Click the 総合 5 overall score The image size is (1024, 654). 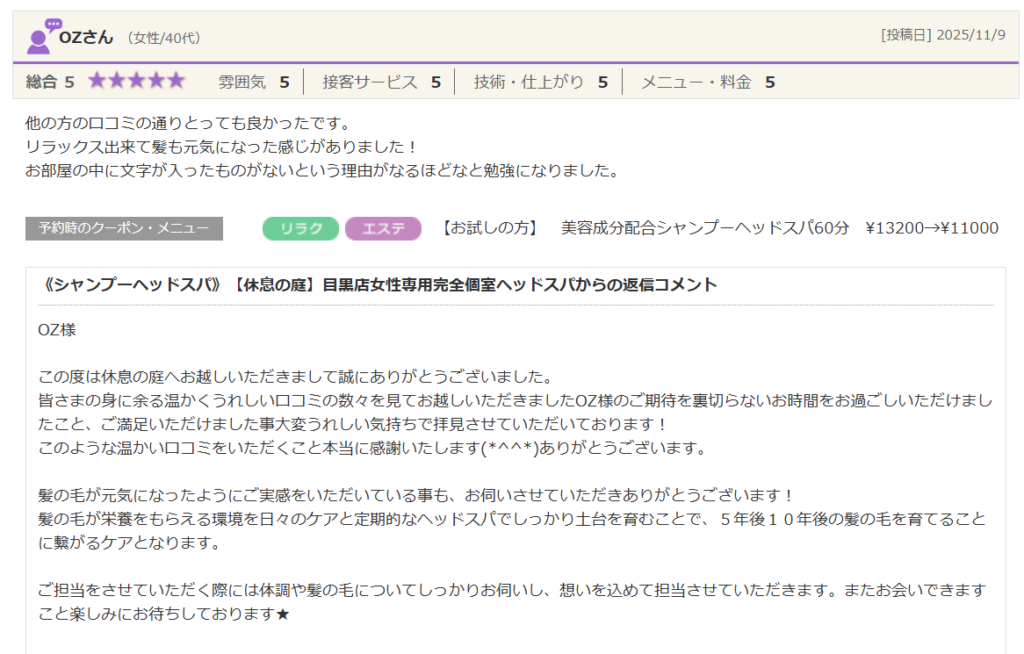tap(50, 82)
